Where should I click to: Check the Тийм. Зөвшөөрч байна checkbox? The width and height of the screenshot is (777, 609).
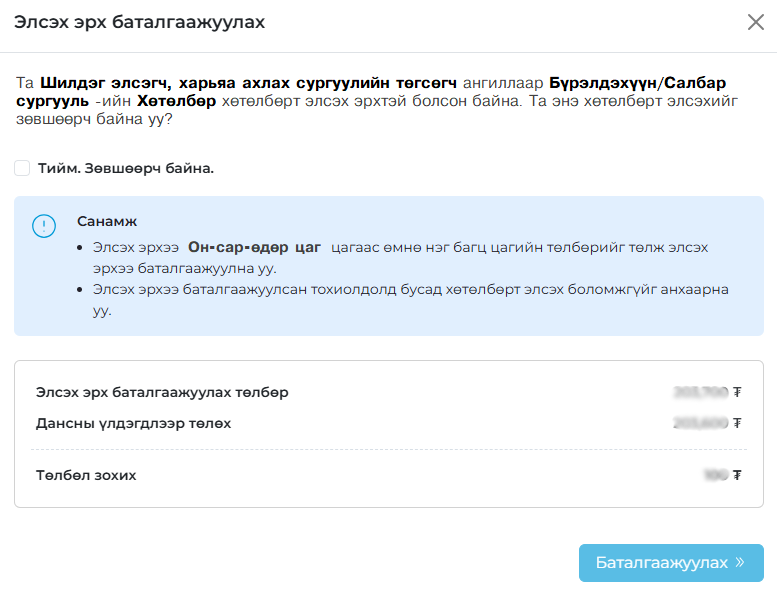tap(22, 168)
